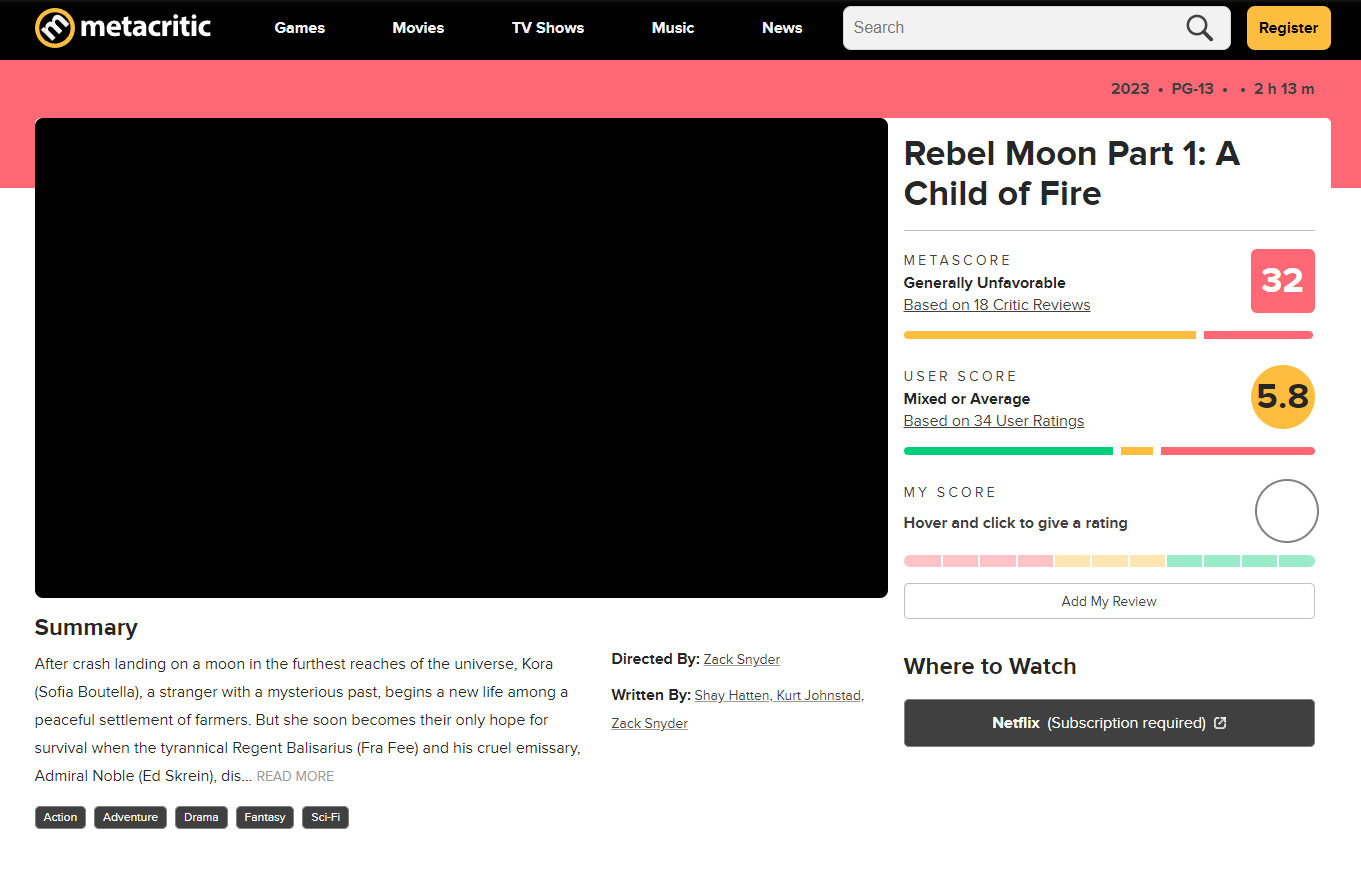The height and width of the screenshot is (884, 1361).
Task: Click the red Metascore 32 badge
Action: click(x=1282, y=281)
